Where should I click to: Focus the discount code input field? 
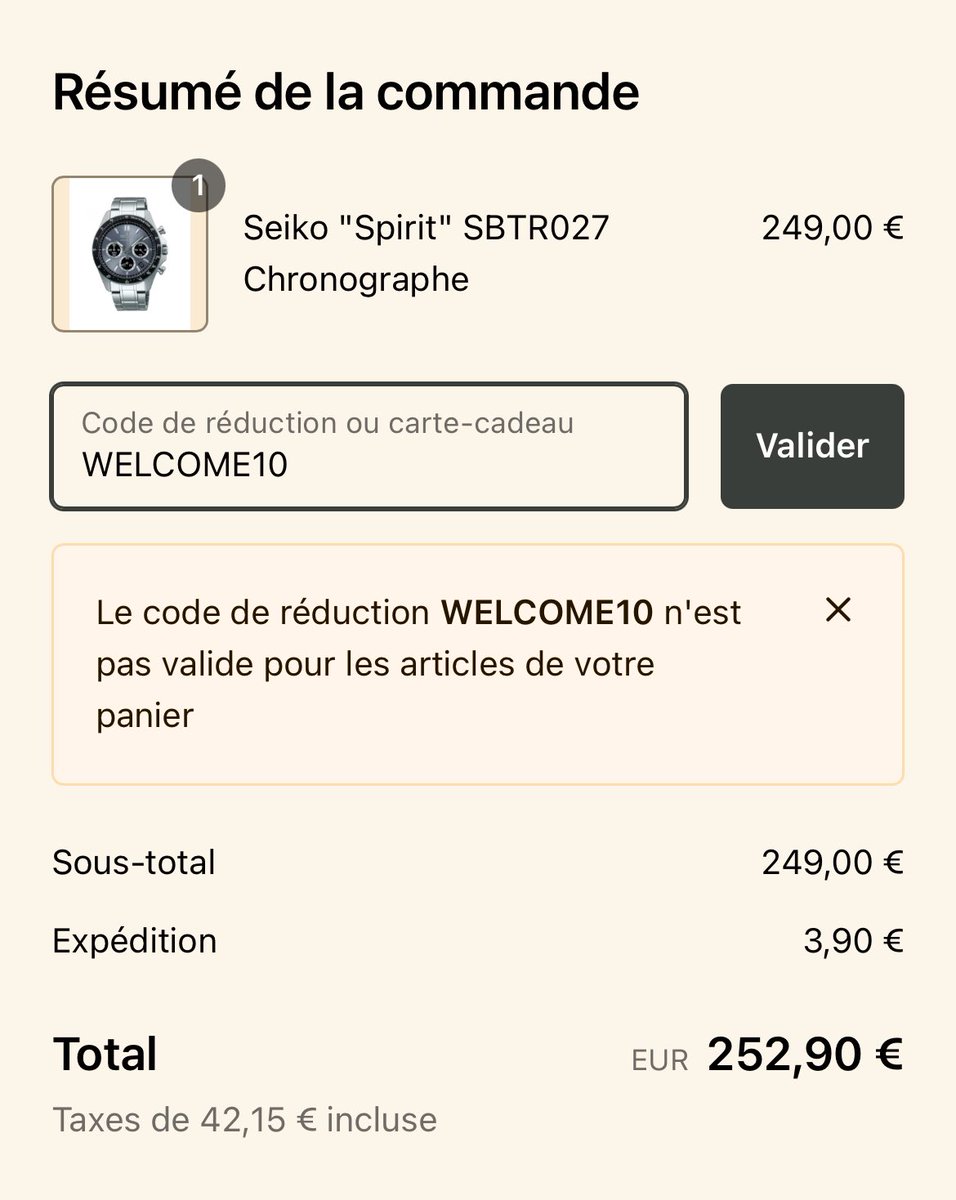tap(369, 446)
